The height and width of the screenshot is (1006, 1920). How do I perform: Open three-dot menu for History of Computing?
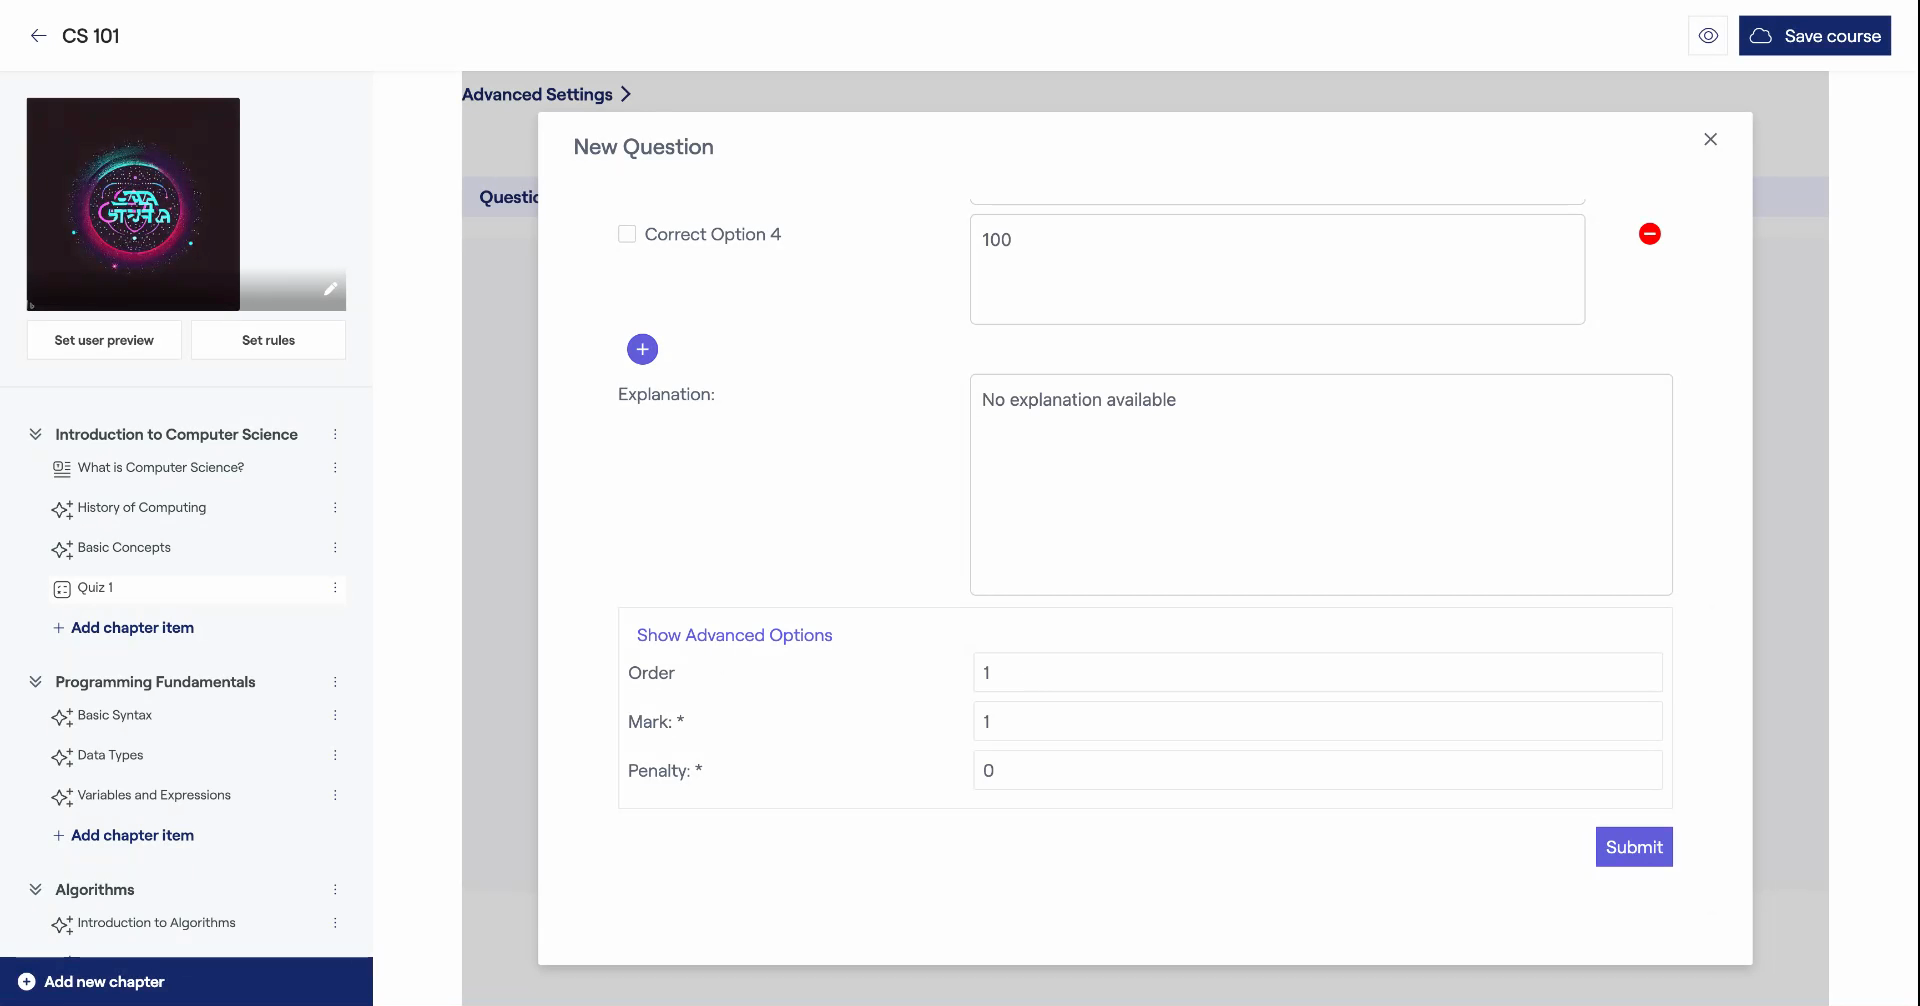335,508
